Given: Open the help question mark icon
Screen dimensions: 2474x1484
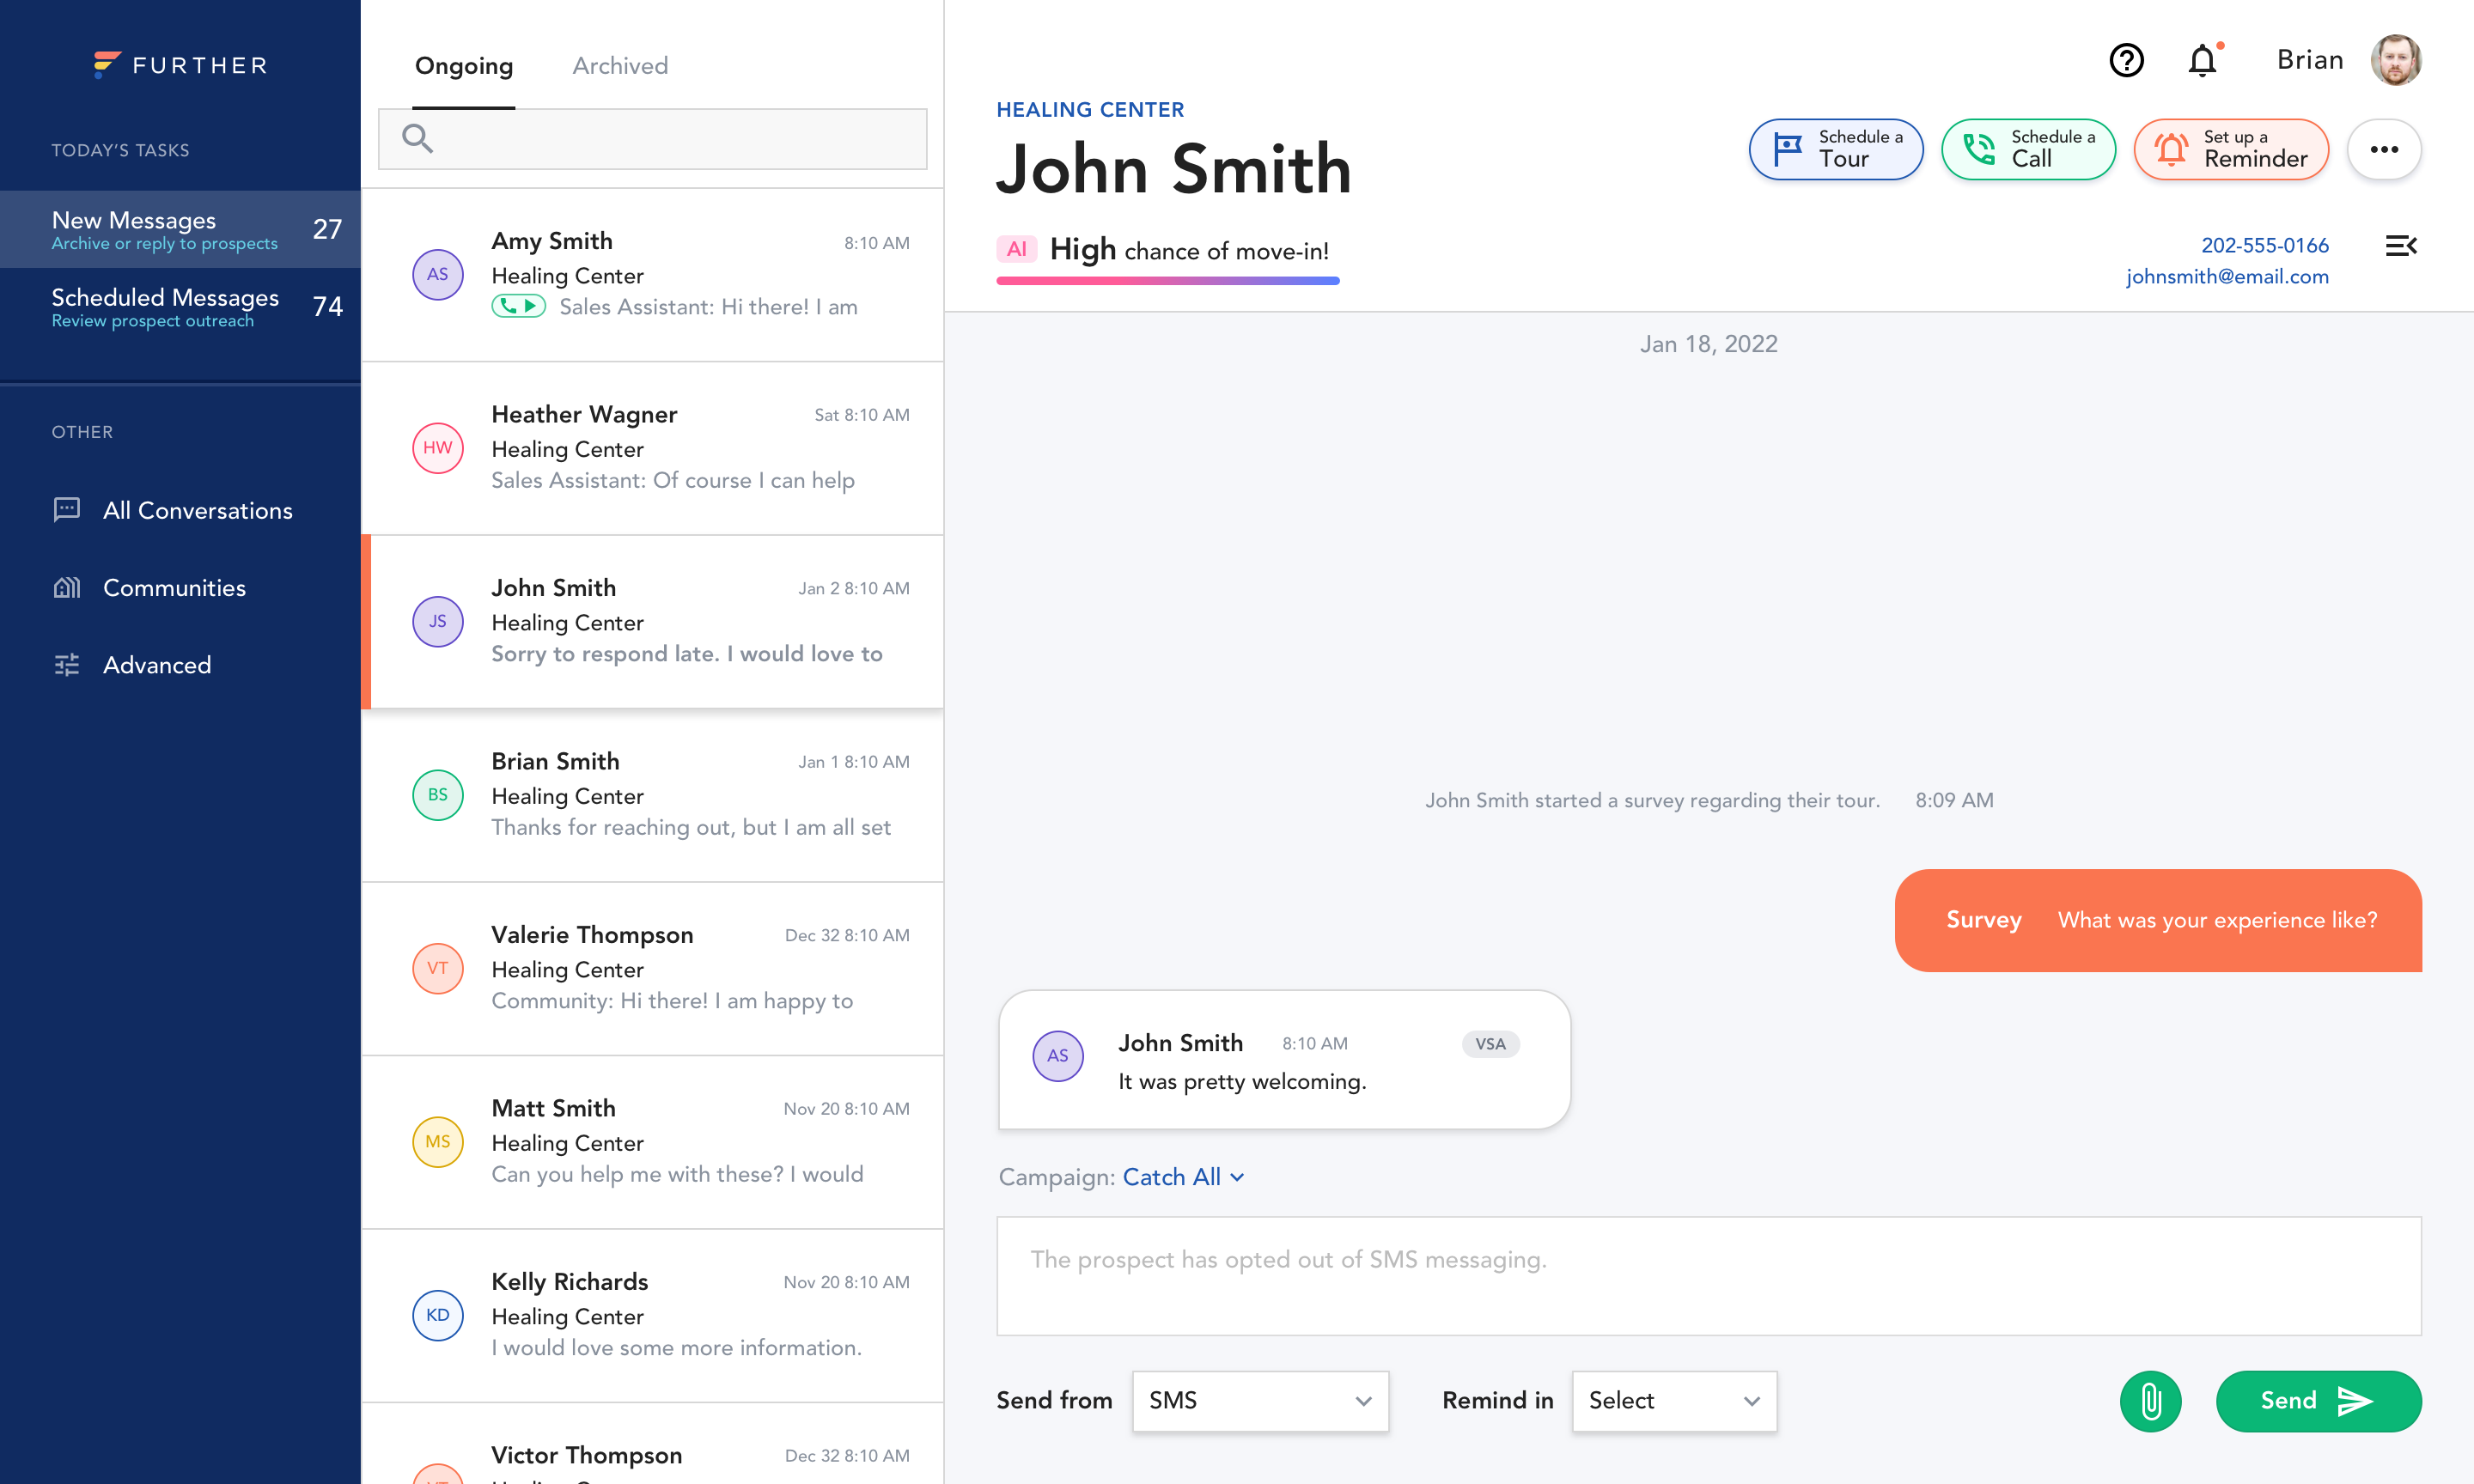Looking at the screenshot, I should 2126,60.
